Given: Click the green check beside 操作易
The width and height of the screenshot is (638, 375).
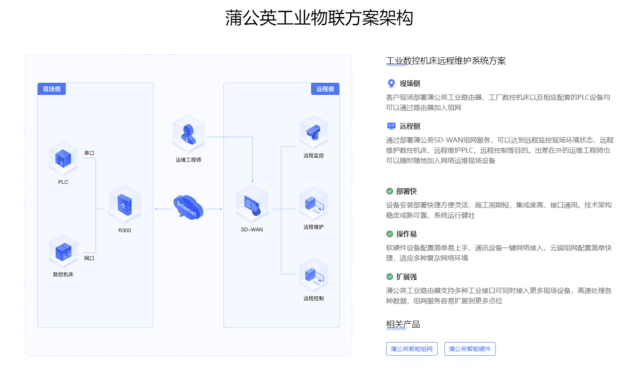Looking at the screenshot, I should pos(389,234).
